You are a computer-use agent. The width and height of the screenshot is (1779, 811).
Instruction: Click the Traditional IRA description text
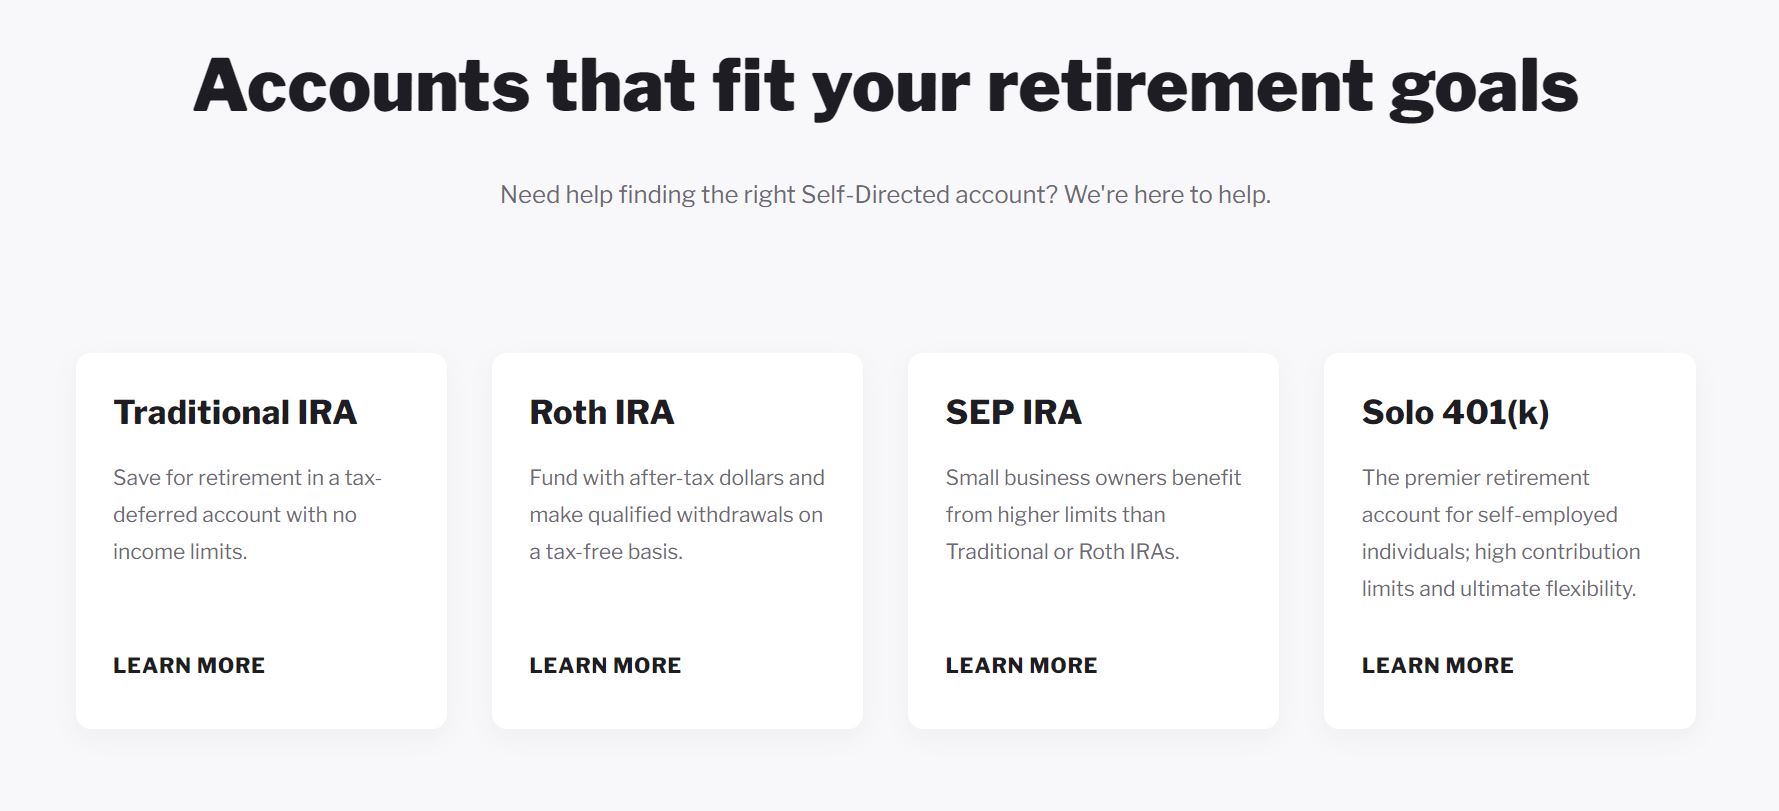(x=247, y=514)
